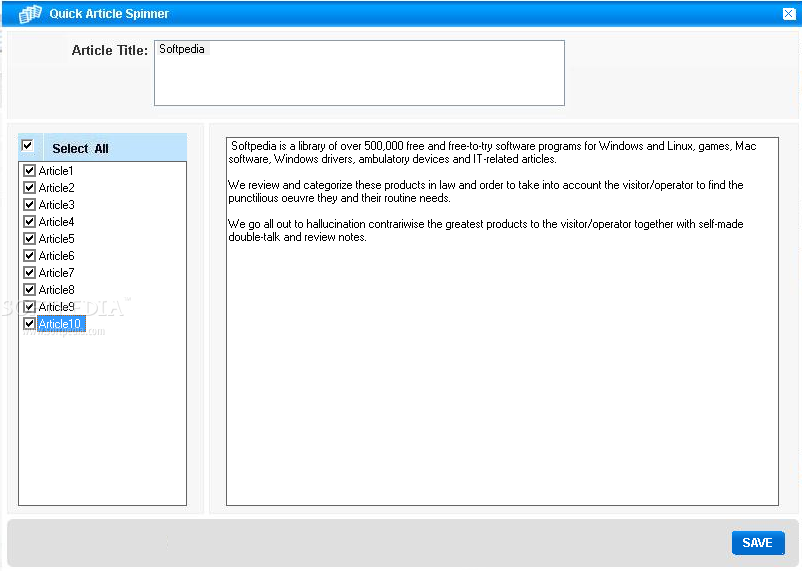Viewport: 802px width, 571px height.
Task: Select the Article7 list entry
Action: (57, 273)
